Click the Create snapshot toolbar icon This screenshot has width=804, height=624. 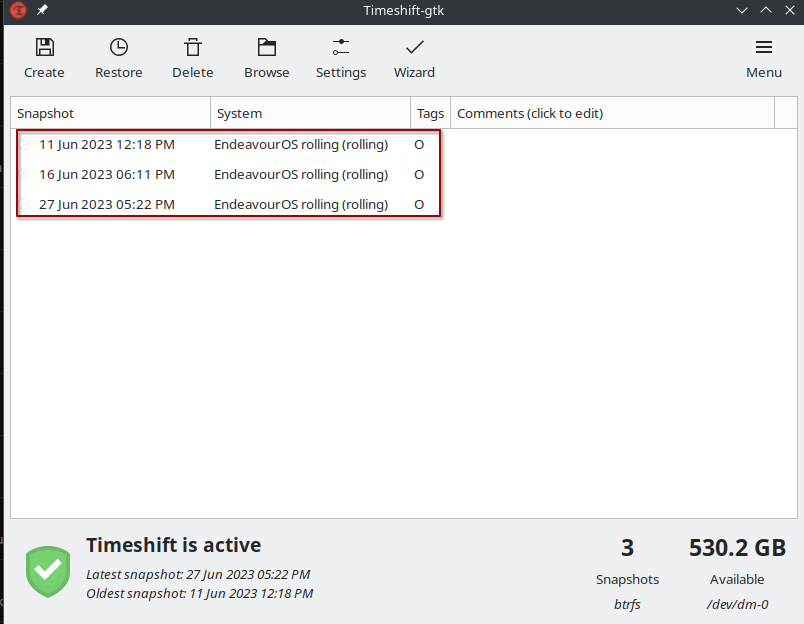tap(45, 47)
